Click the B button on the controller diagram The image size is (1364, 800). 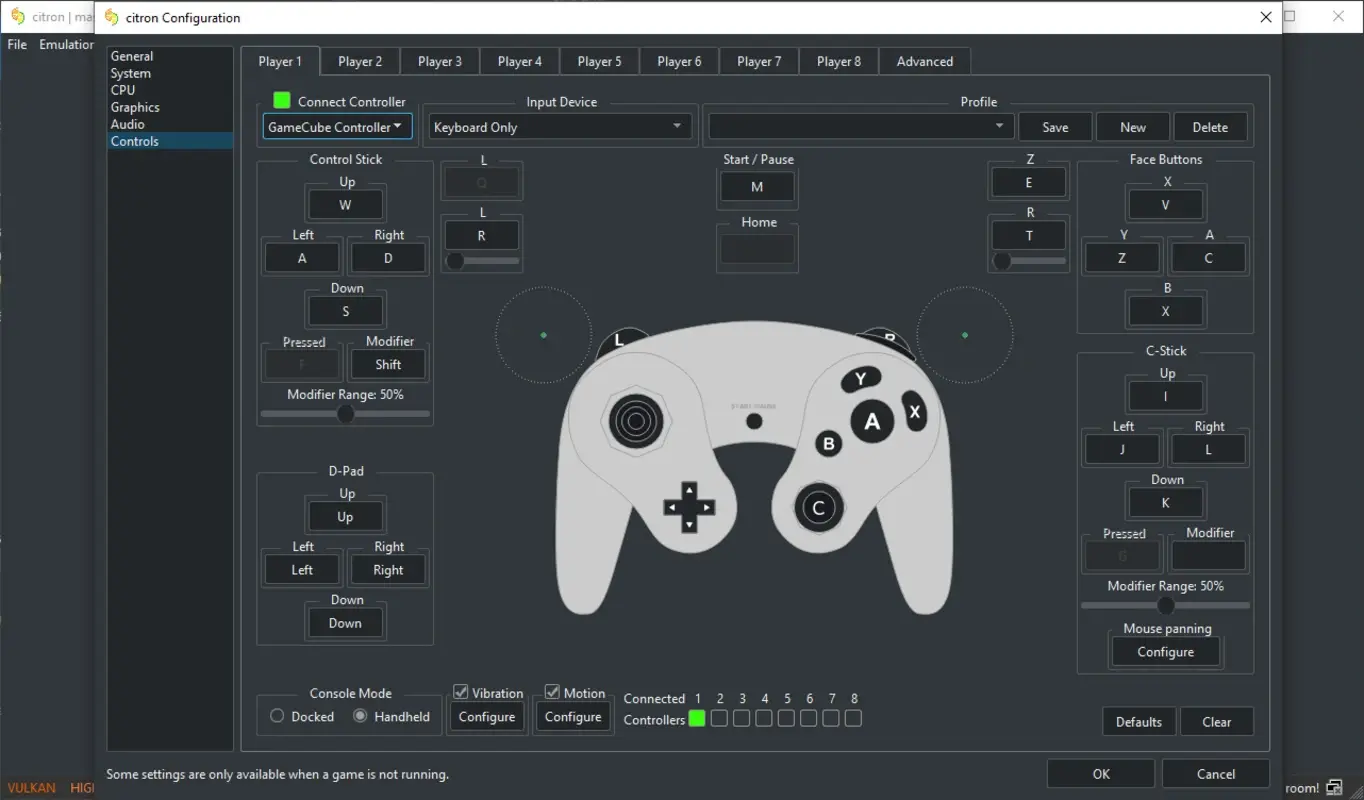click(829, 444)
